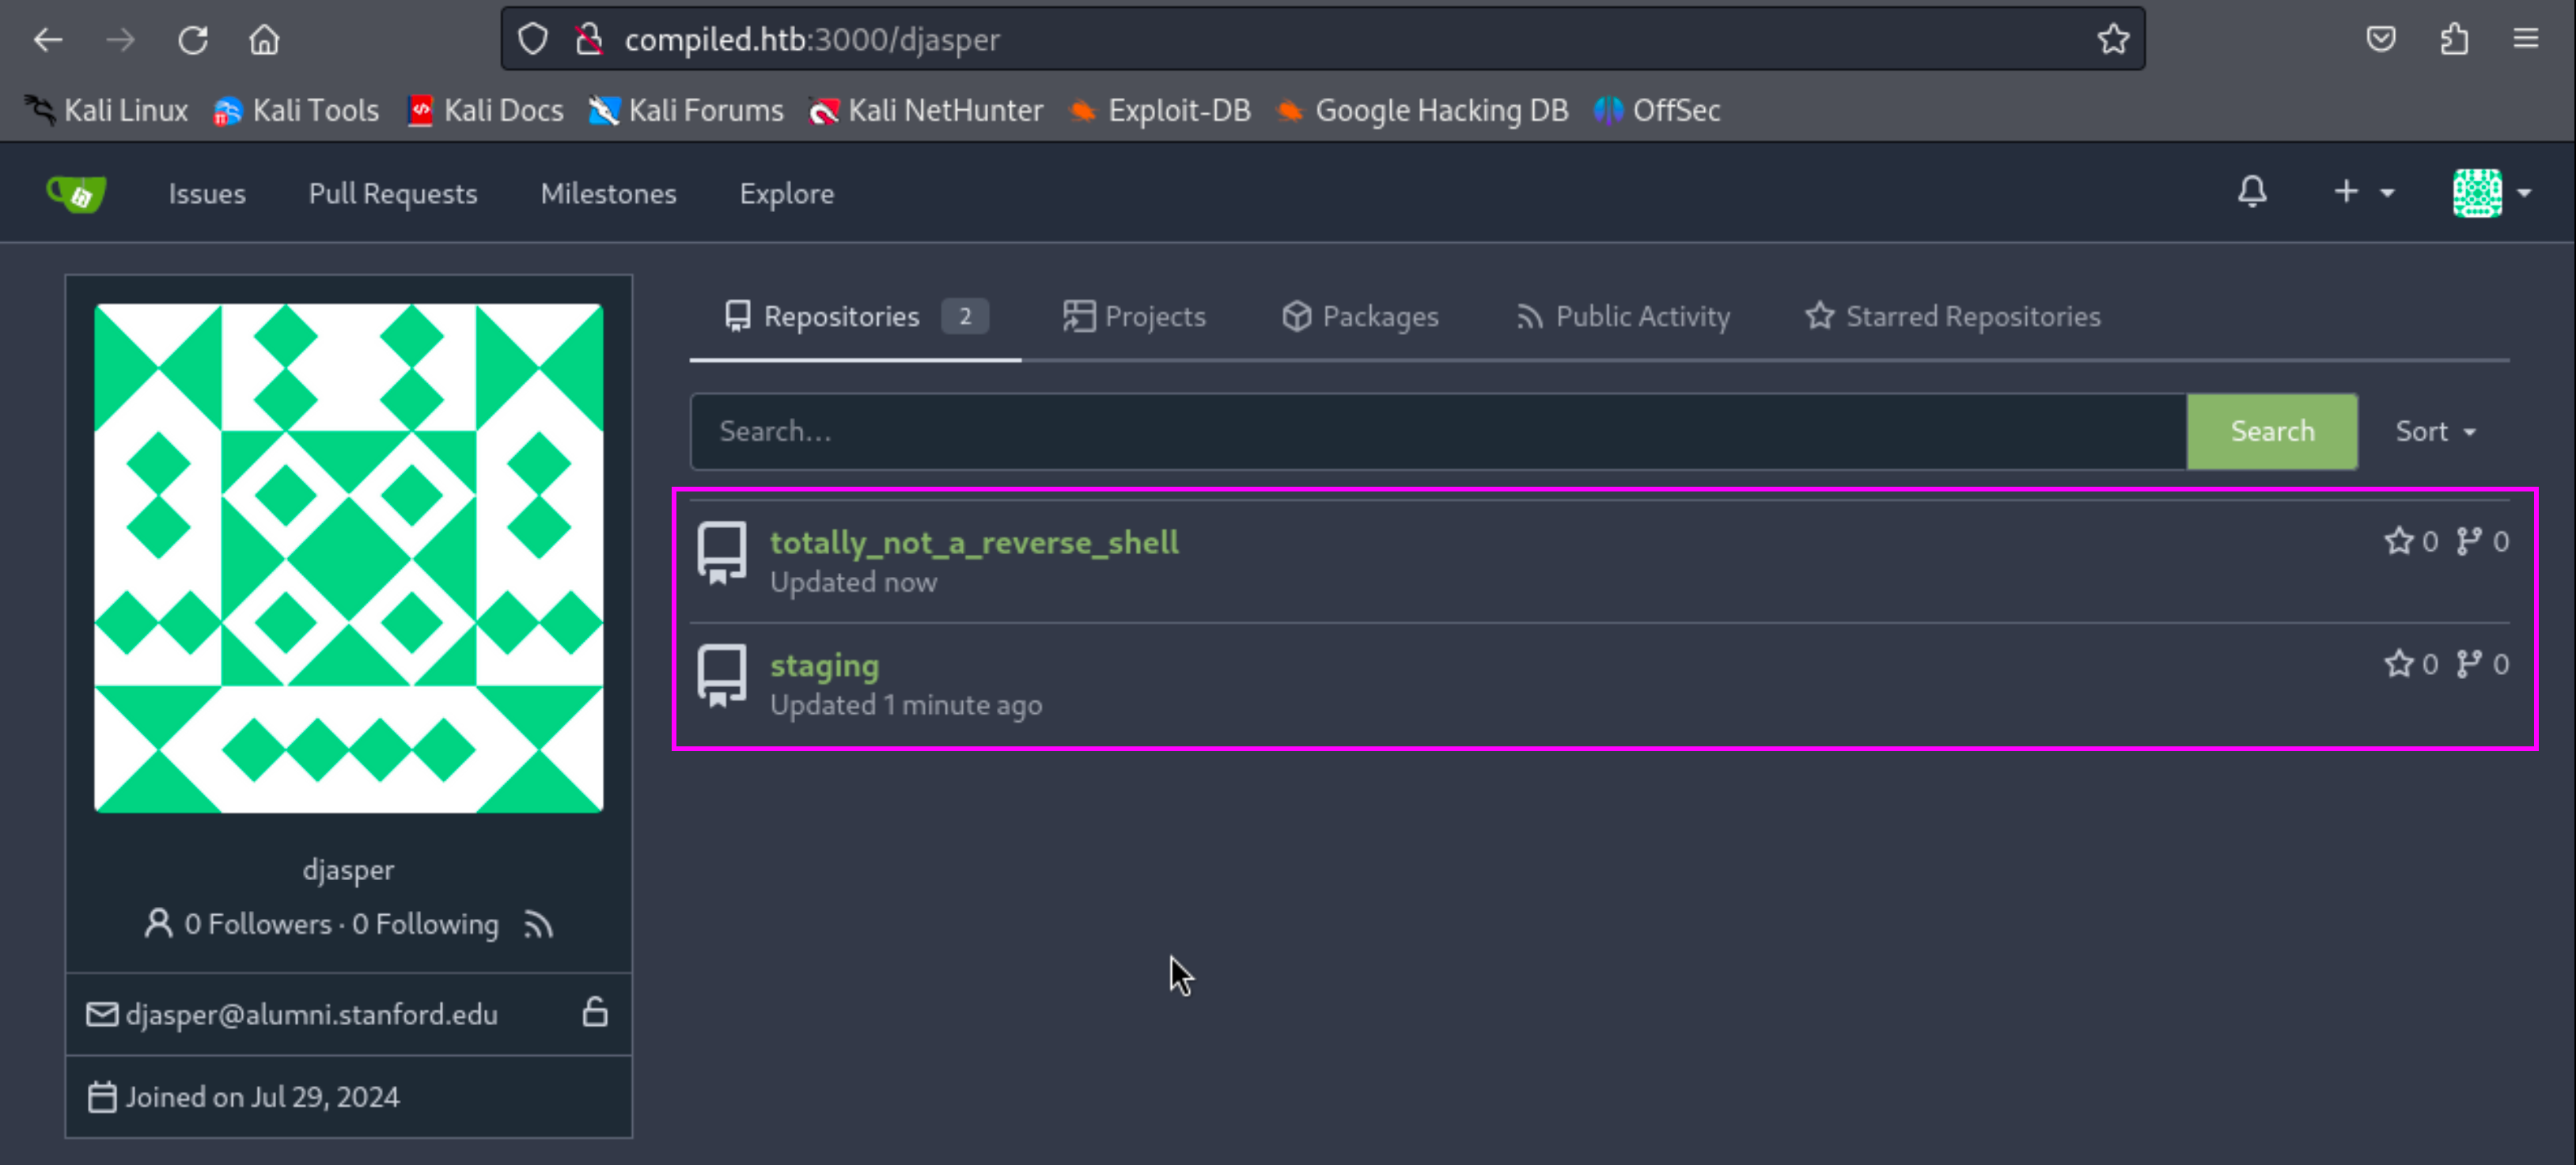Reload the current page
The height and width of the screenshot is (1165, 2576).
point(193,39)
